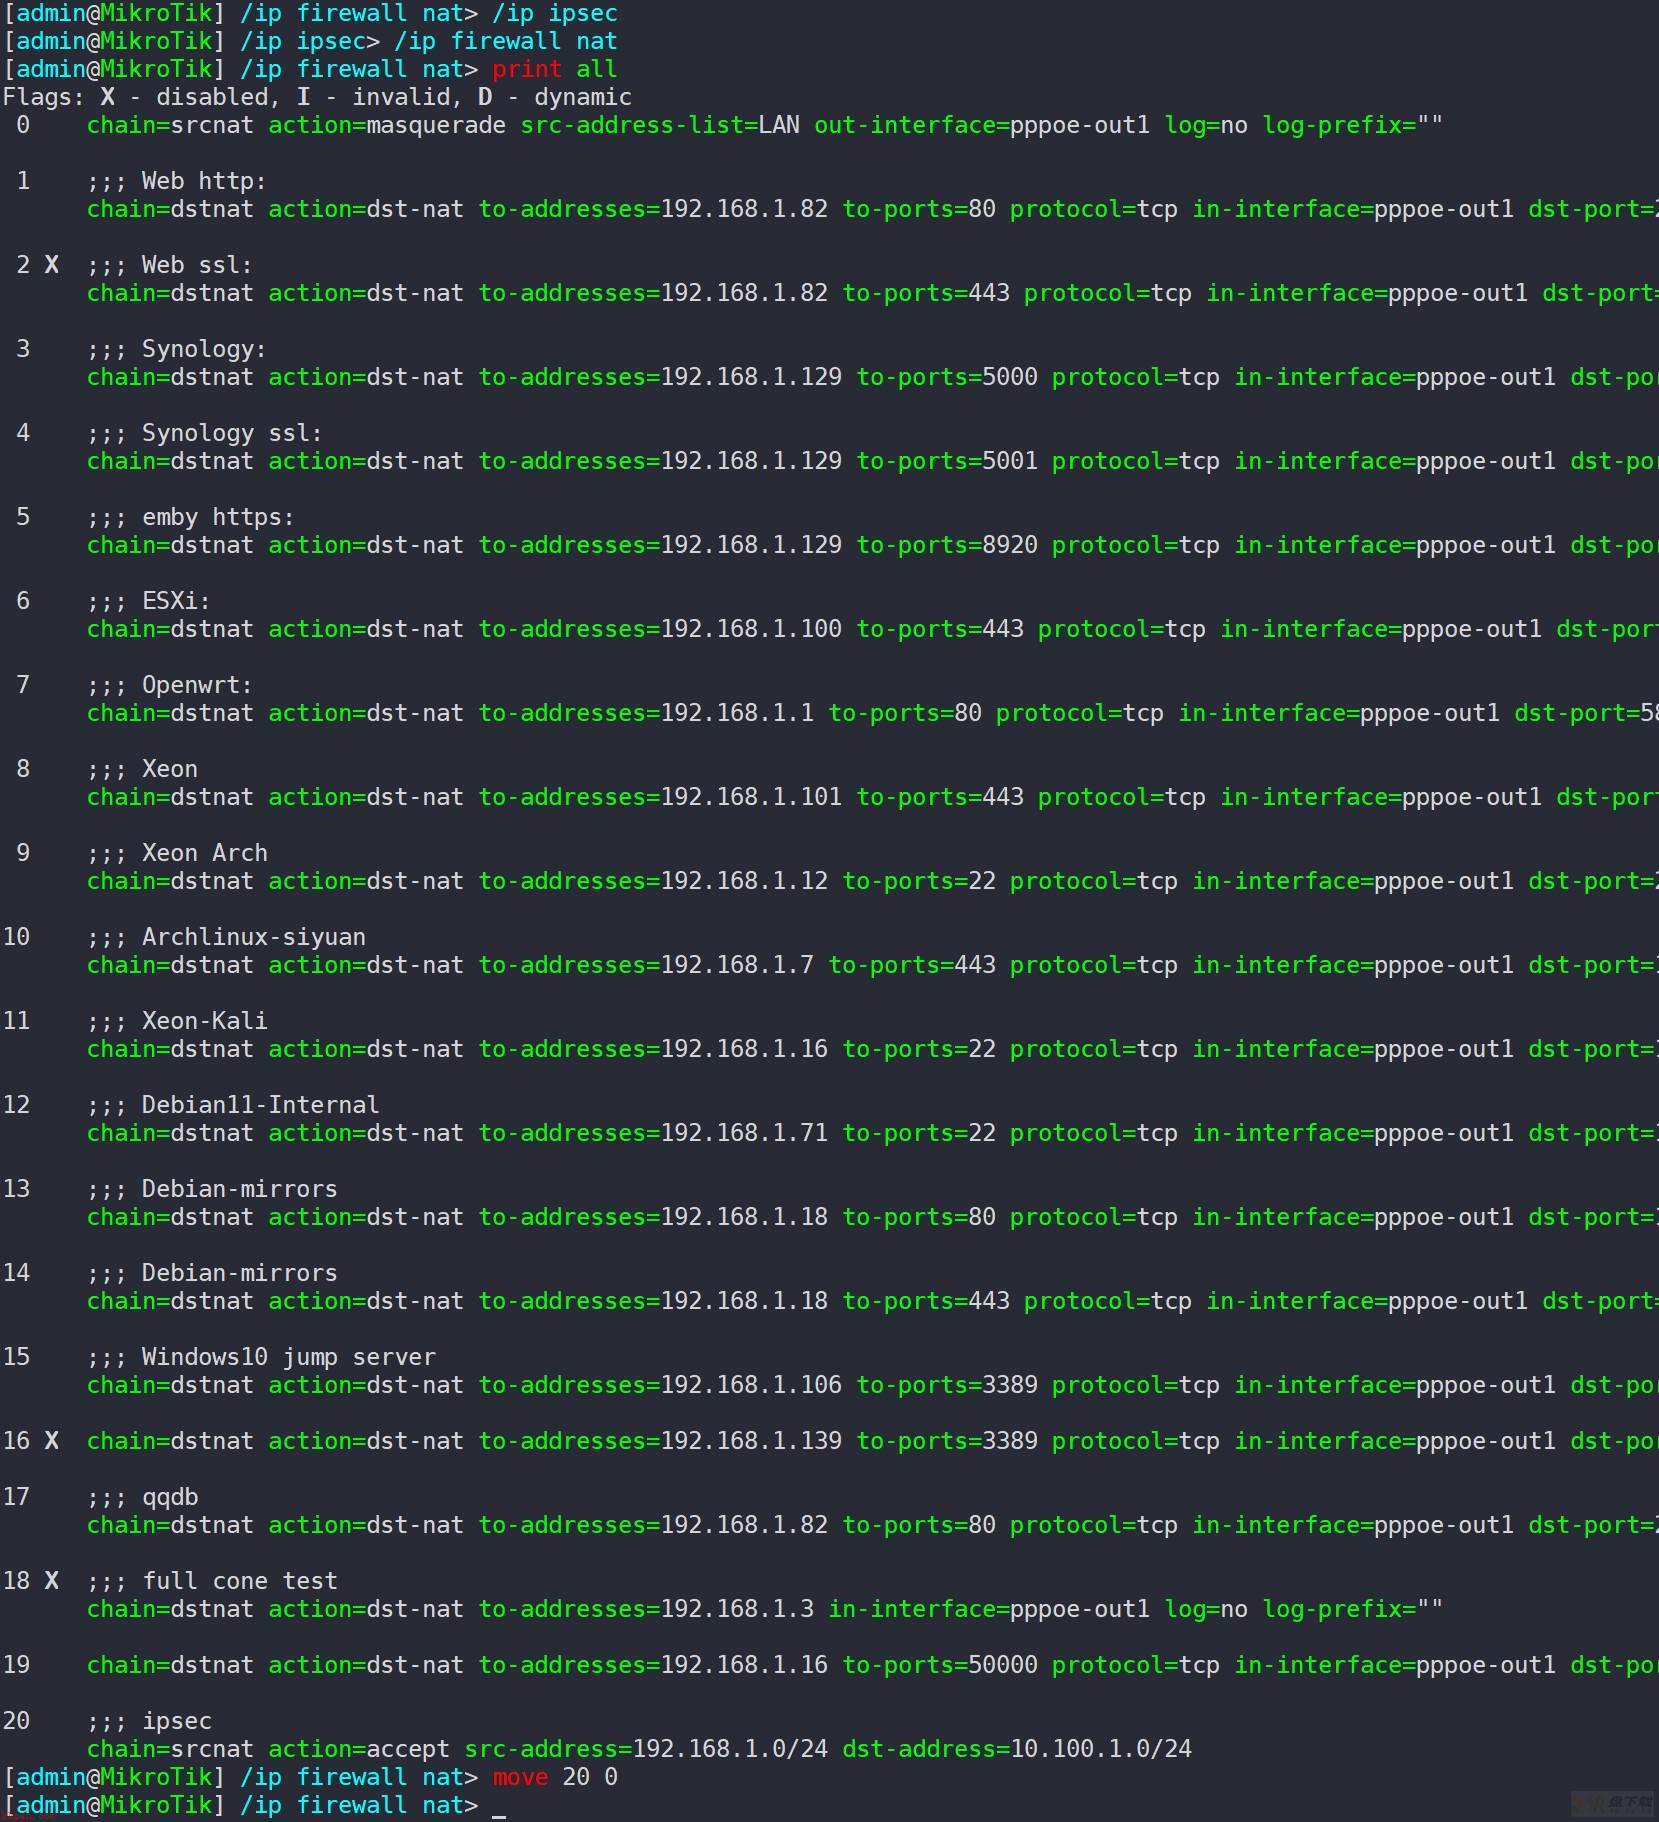Select the ";;; qqdb" comment
Image resolution: width=1659 pixels, height=1822 pixels.
click(x=142, y=1497)
